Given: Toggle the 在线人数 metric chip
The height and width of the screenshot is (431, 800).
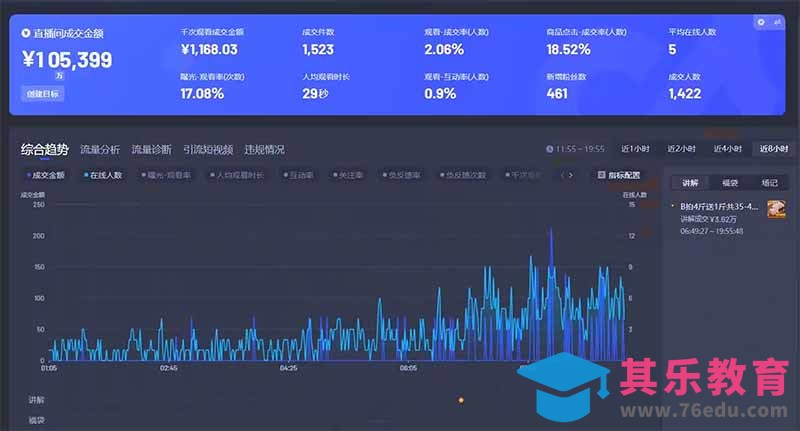Looking at the screenshot, I should point(103,175).
